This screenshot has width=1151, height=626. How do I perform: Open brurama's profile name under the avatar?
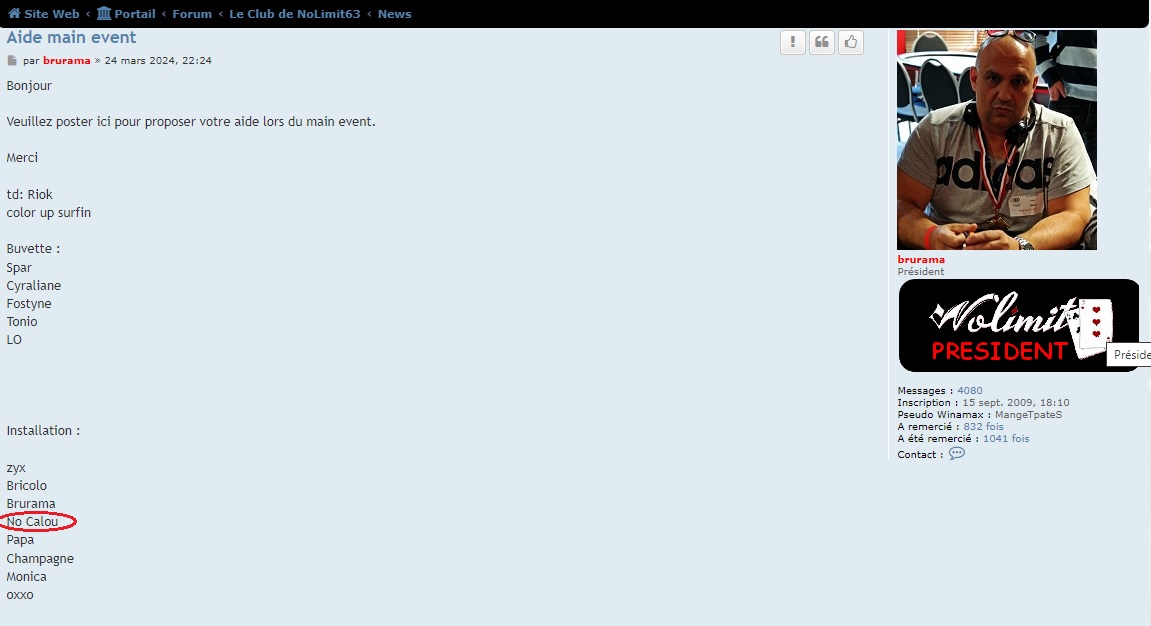[x=921, y=260]
